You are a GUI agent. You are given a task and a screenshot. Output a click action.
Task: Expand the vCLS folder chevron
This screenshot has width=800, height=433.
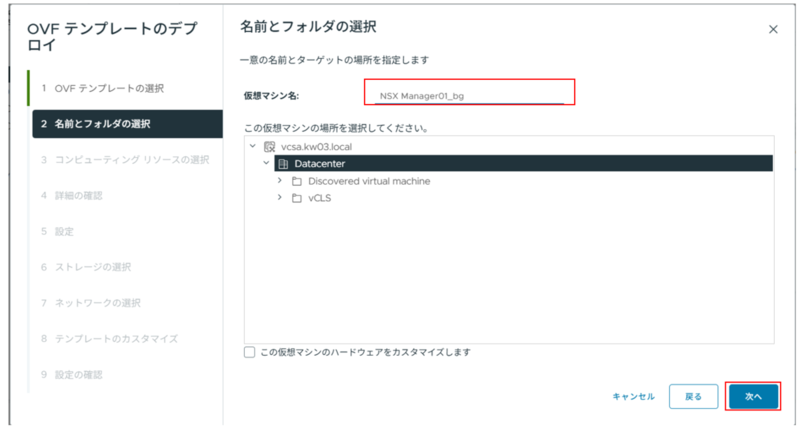click(280, 197)
